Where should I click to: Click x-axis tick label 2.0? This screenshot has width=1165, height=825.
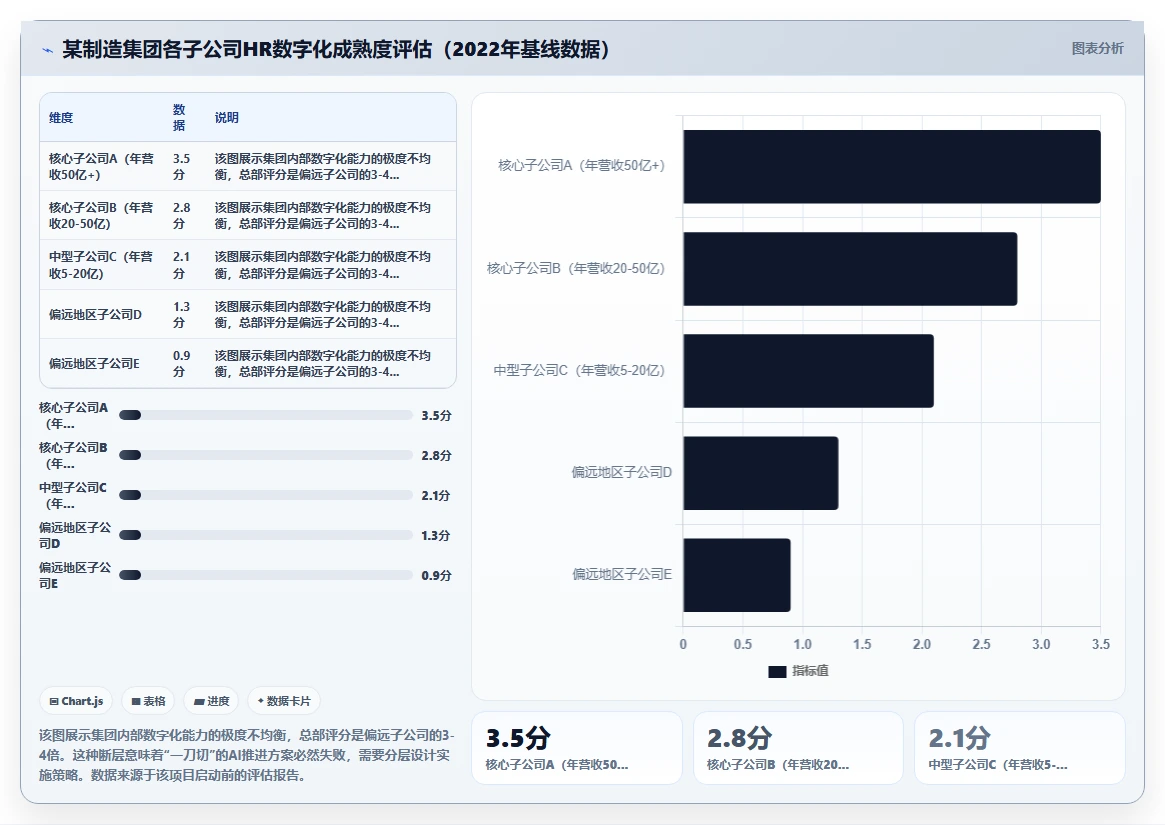tap(921, 644)
